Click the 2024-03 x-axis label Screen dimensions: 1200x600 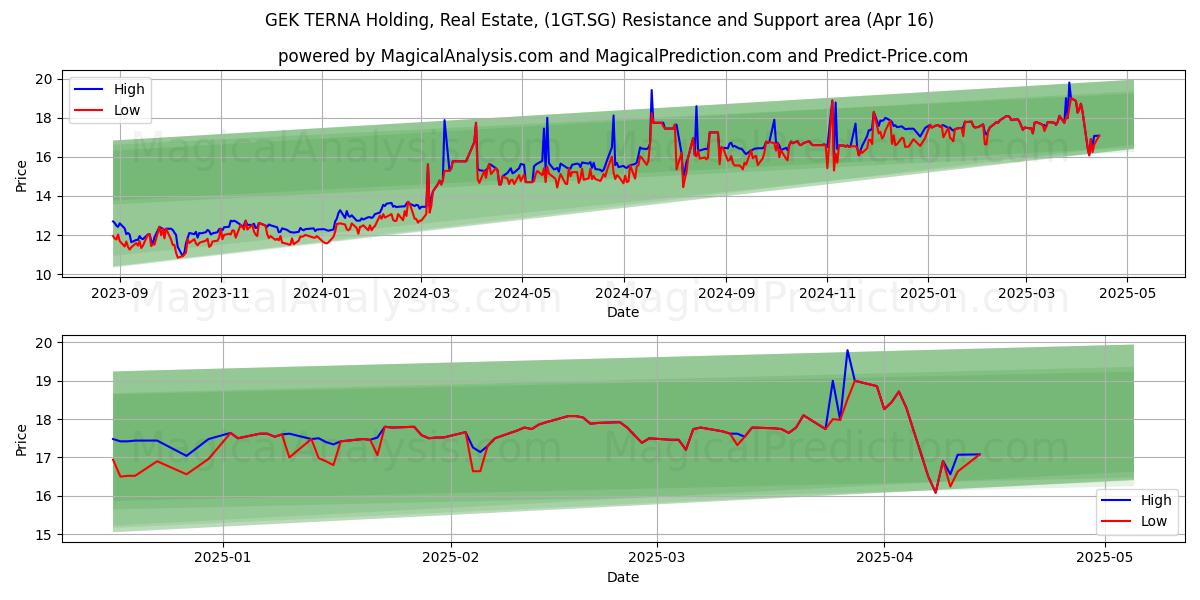coord(421,293)
